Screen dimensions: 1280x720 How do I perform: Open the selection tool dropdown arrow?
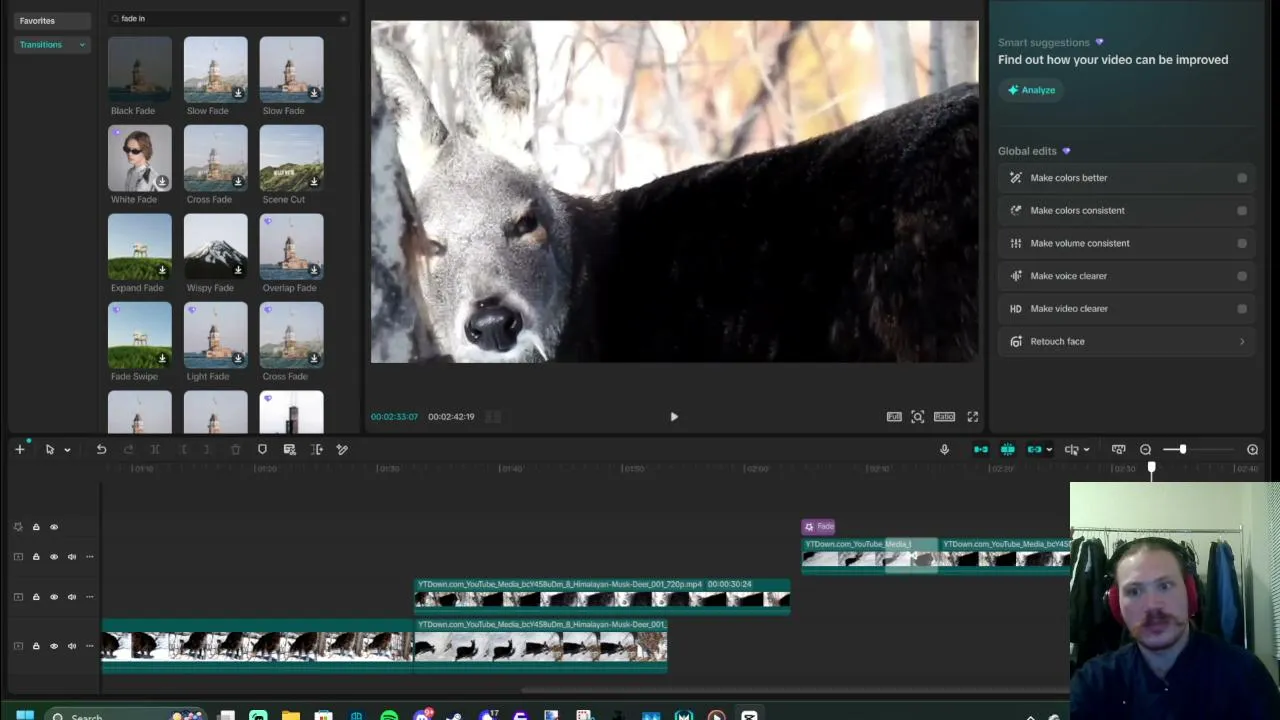[67, 450]
